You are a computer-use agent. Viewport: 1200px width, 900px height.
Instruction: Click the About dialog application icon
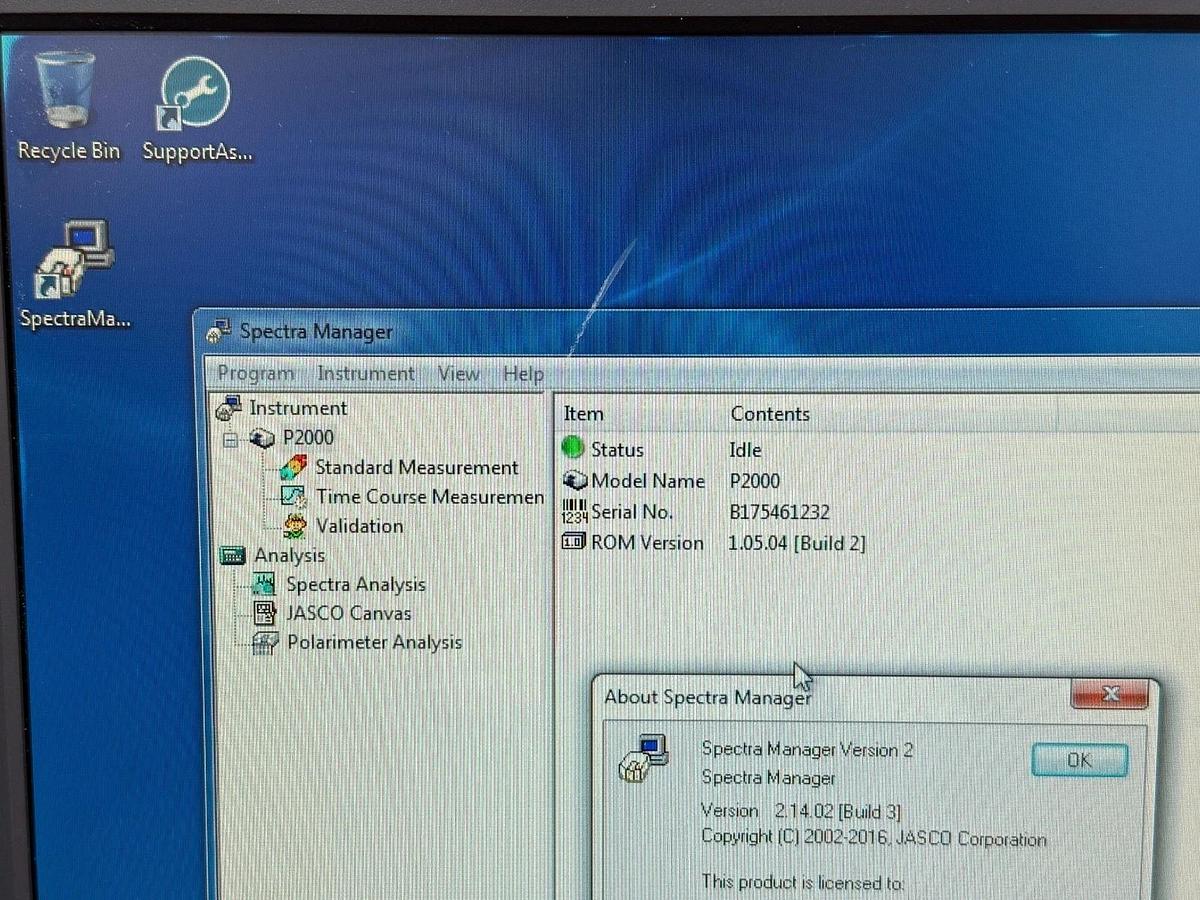coord(643,760)
